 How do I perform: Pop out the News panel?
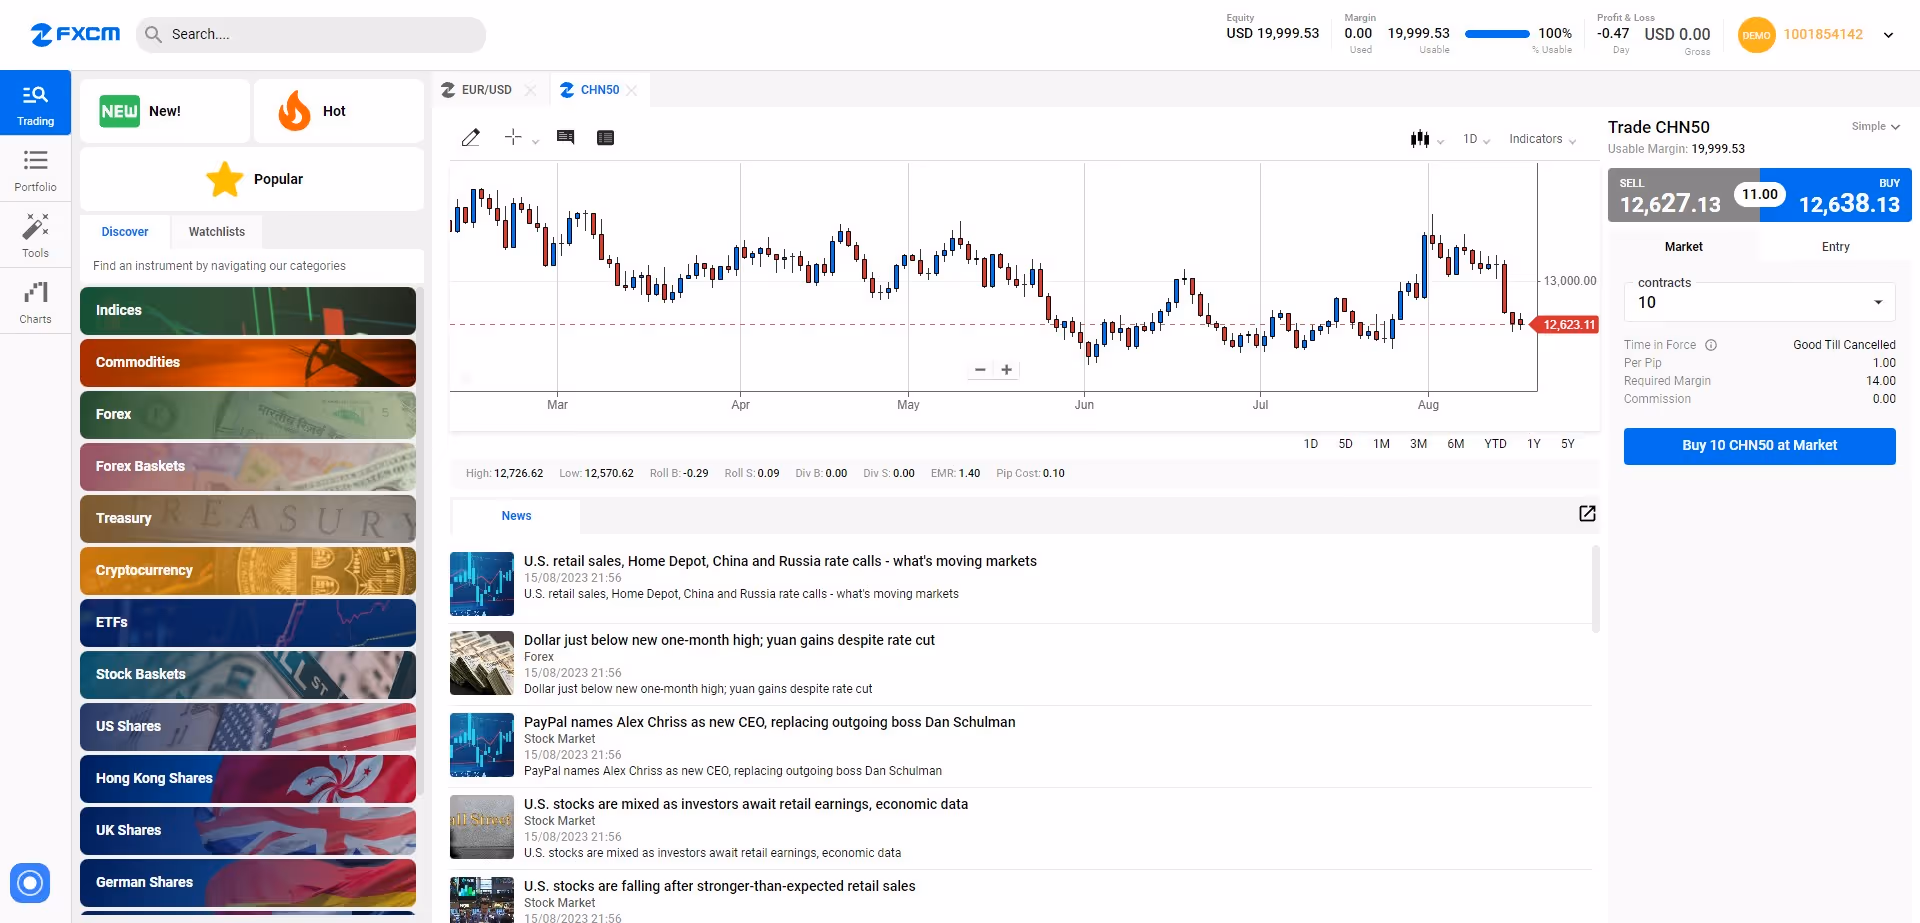1587,514
